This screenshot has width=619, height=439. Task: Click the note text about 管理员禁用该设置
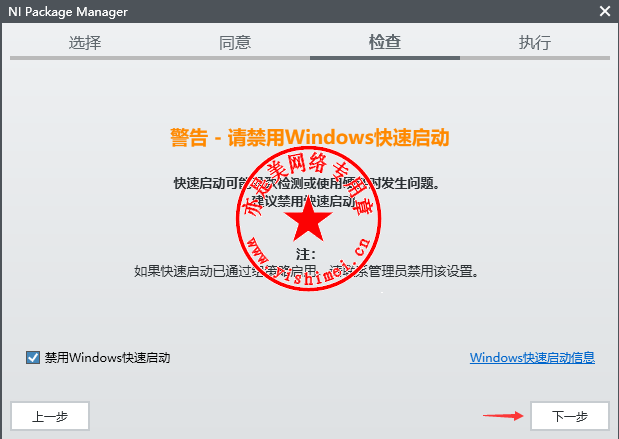[x=306, y=271]
